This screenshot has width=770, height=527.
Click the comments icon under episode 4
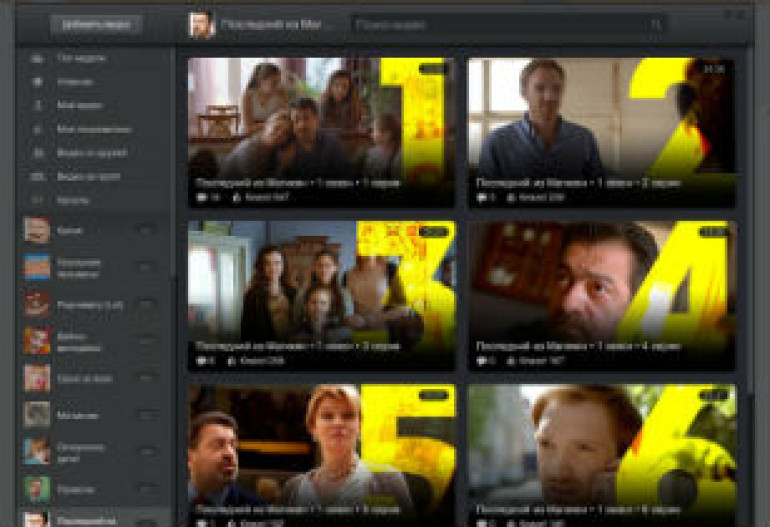pyautogui.click(x=482, y=361)
